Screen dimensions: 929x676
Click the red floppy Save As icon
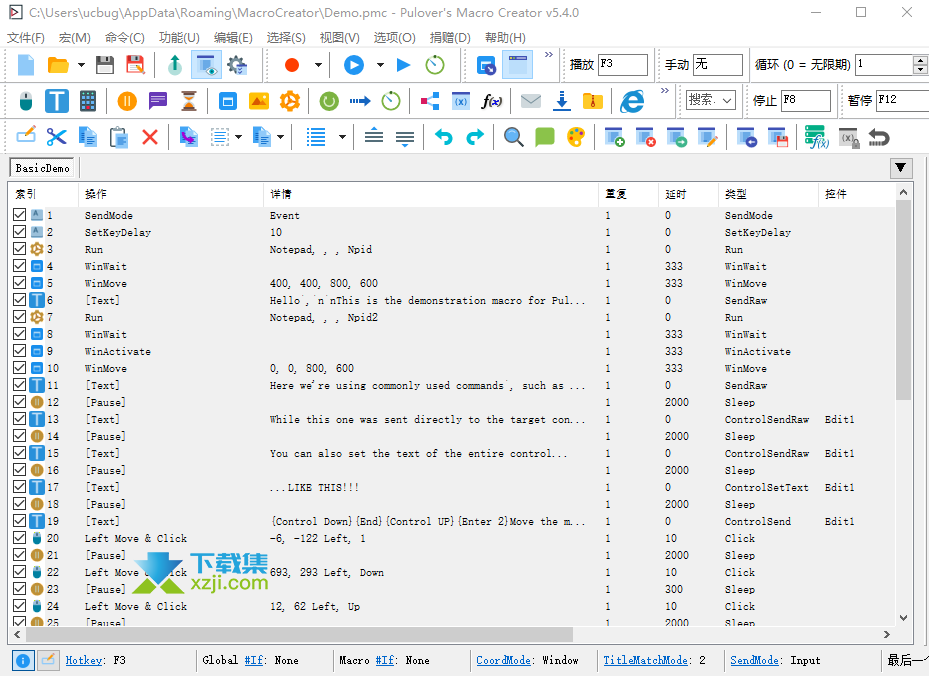[136, 65]
